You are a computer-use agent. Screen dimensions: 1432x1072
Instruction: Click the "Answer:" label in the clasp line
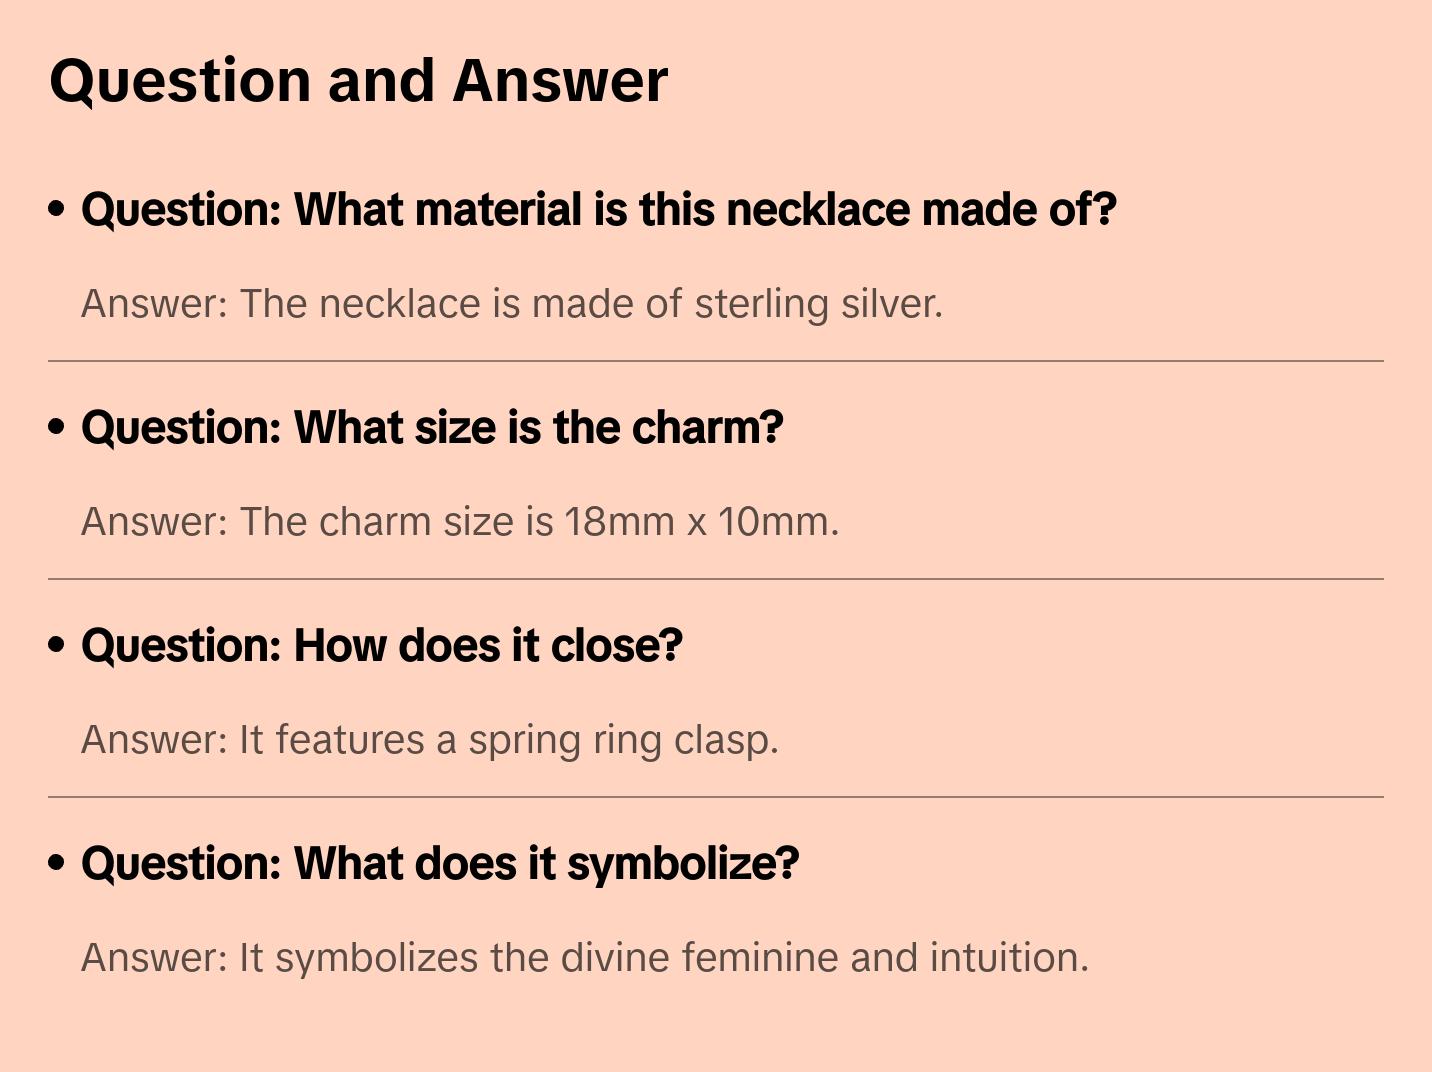(155, 740)
